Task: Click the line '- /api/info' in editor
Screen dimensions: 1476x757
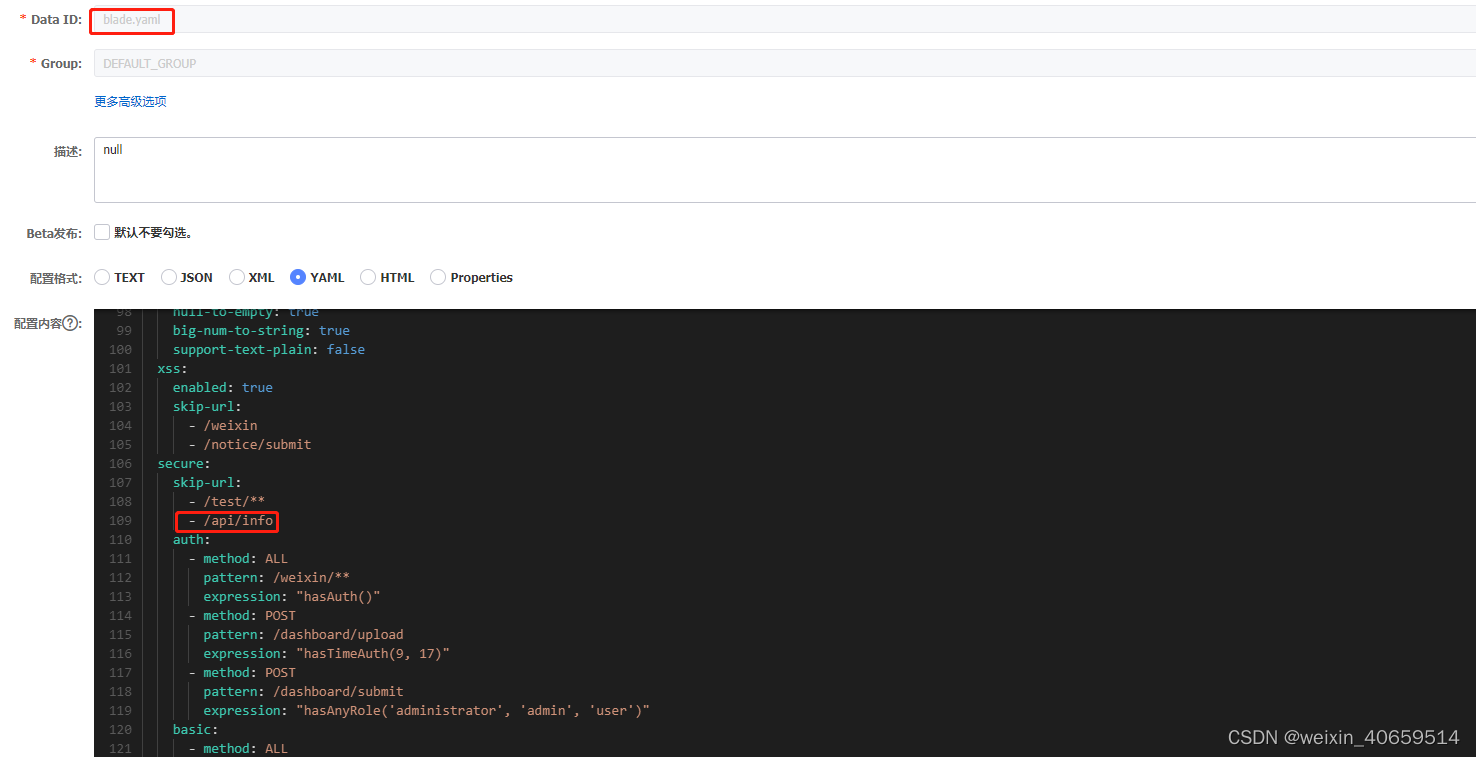Action: (231, 520)
